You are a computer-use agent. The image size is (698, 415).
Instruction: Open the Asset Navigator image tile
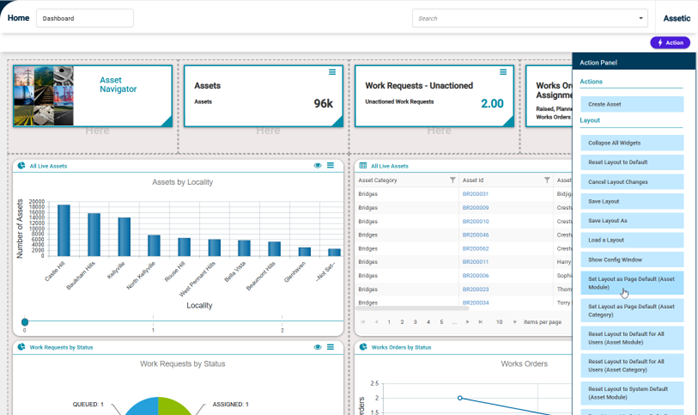point(92,96)
